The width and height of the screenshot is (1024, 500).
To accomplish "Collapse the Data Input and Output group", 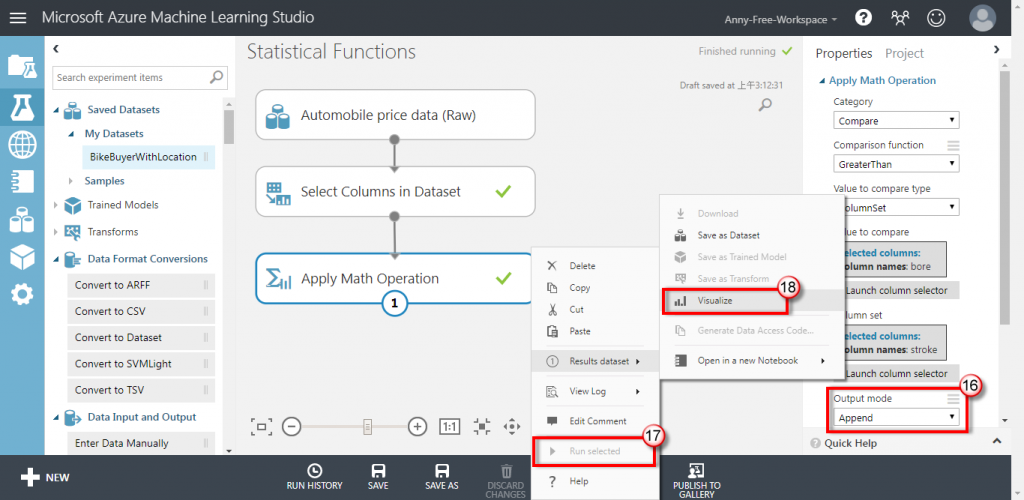I will coord(56,417).
